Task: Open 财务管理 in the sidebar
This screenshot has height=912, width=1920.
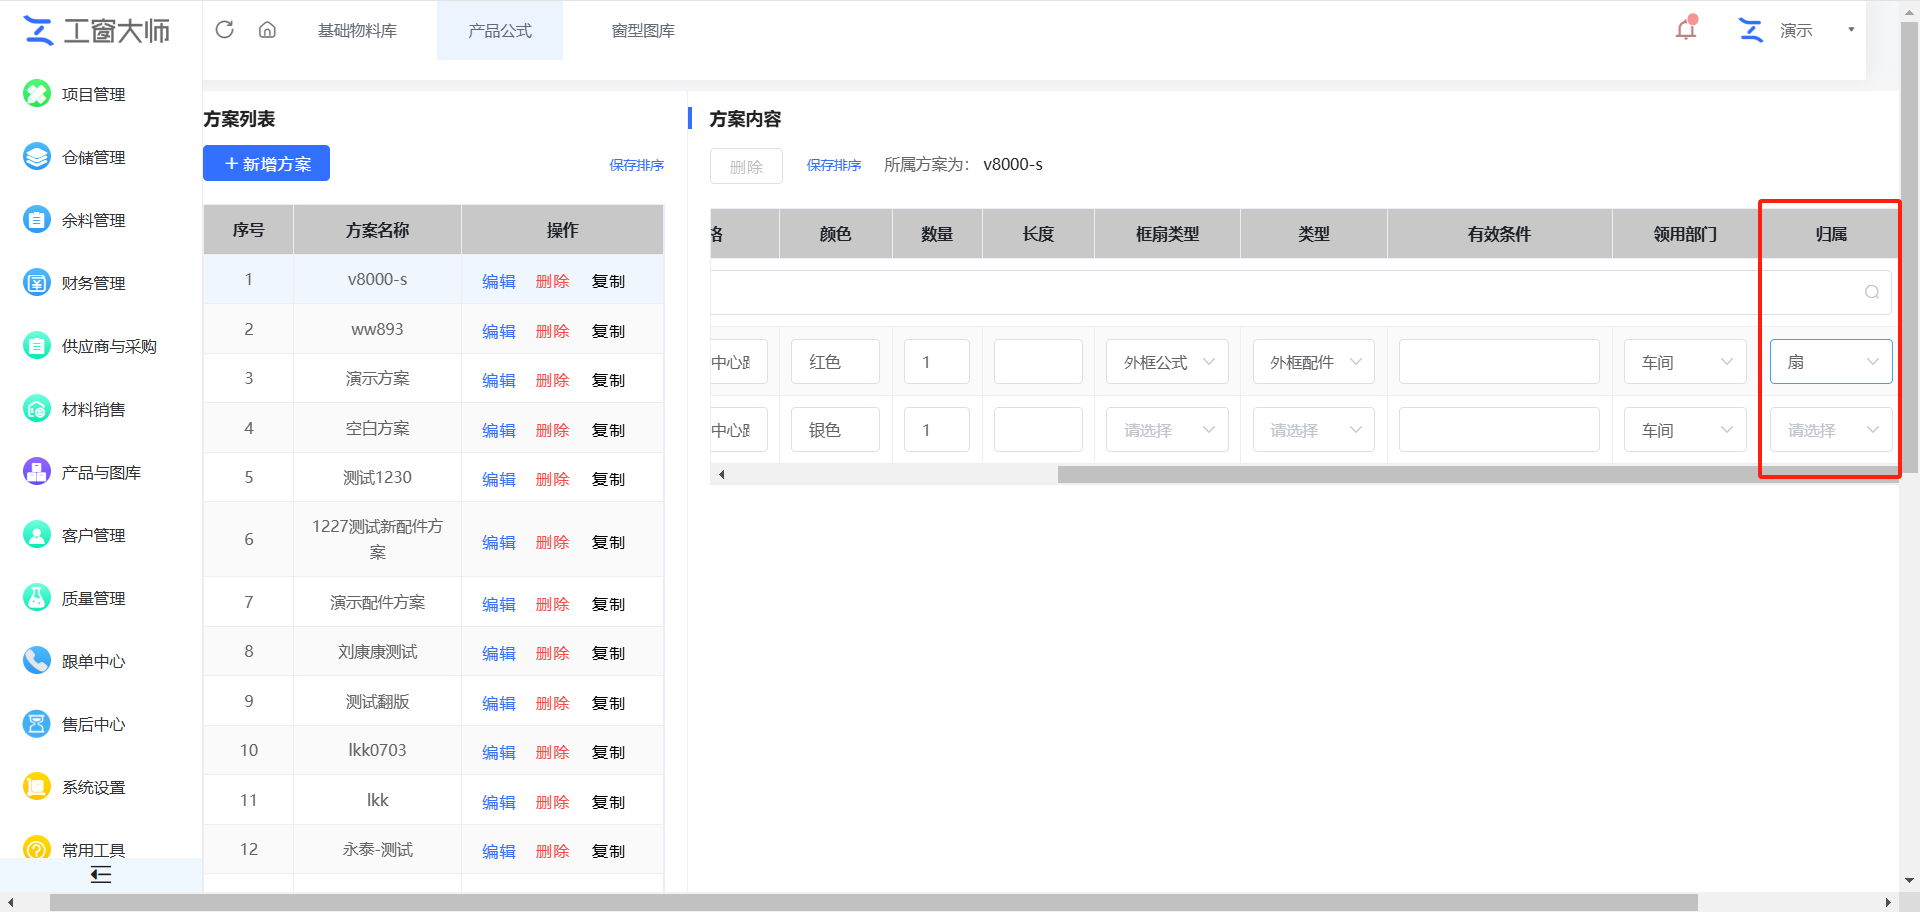Action: (92, 283)
